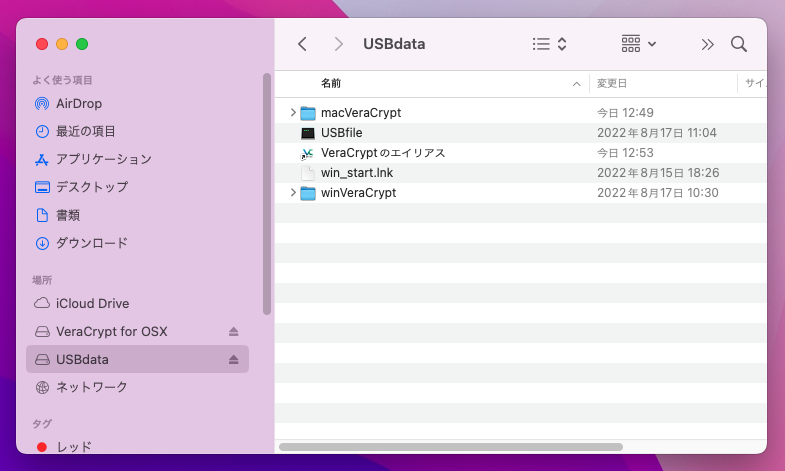Select the VeraCrypt alias file icon
The image size is (785, 471).
308,153
